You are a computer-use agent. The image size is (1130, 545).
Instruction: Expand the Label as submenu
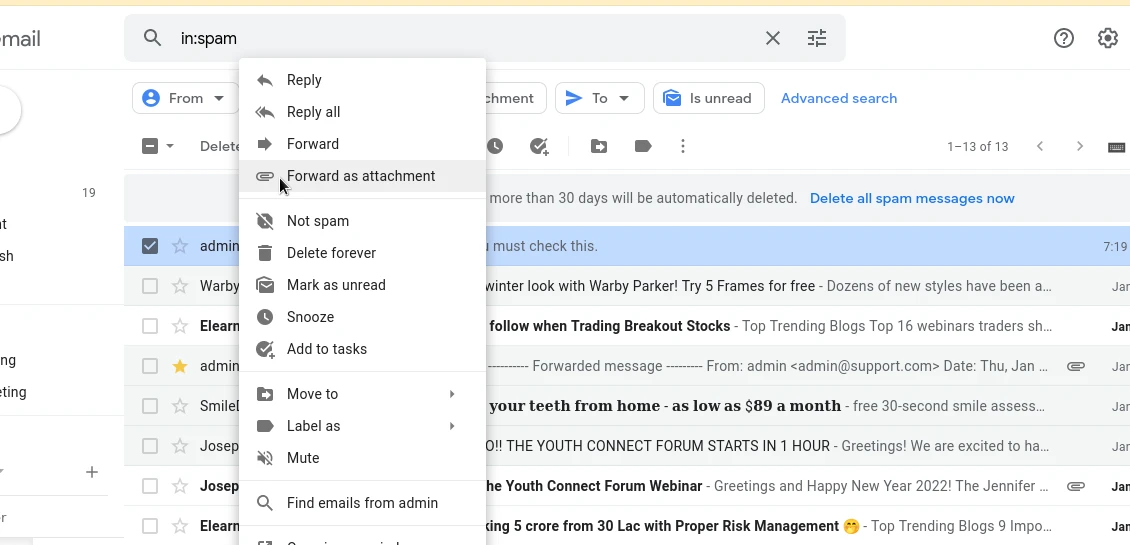pos(362,425)
